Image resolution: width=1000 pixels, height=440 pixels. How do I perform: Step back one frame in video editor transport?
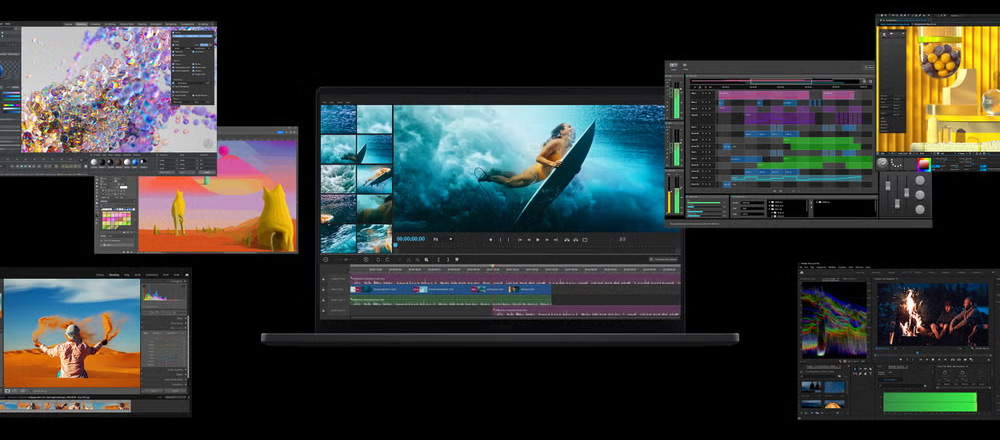tap(529, 240)
